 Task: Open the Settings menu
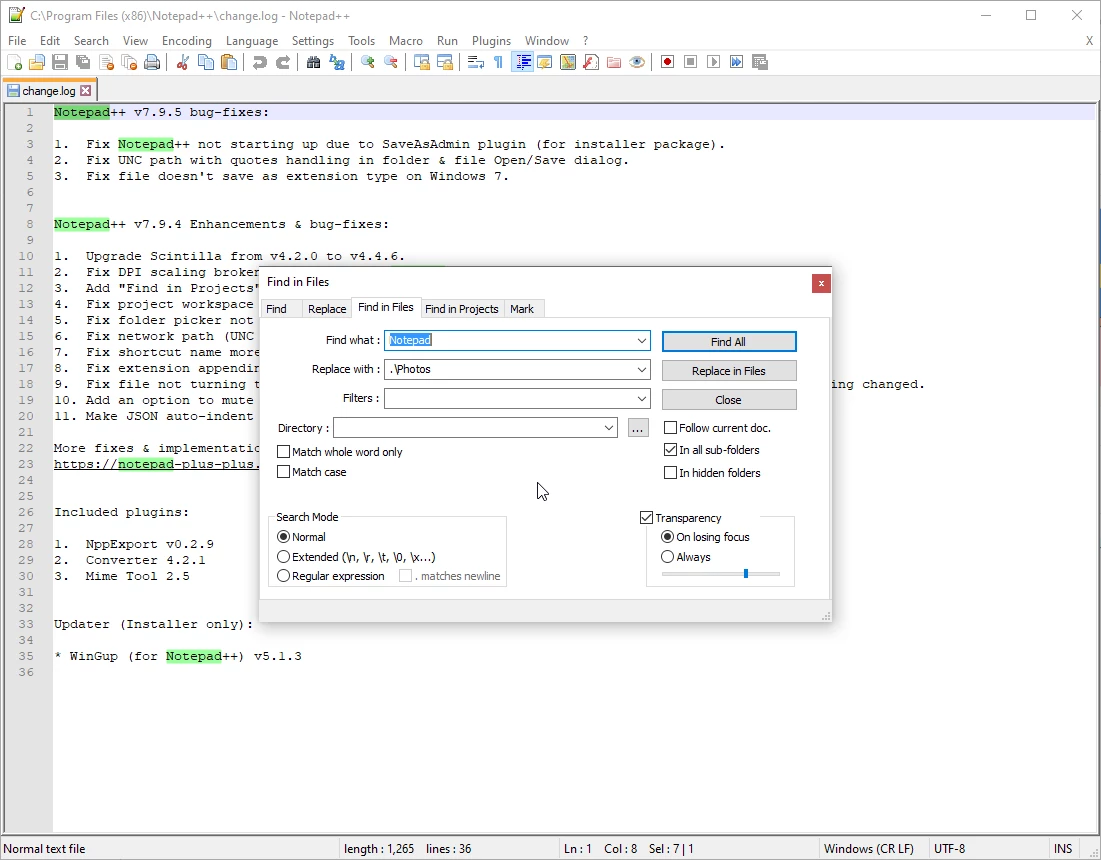312,41
